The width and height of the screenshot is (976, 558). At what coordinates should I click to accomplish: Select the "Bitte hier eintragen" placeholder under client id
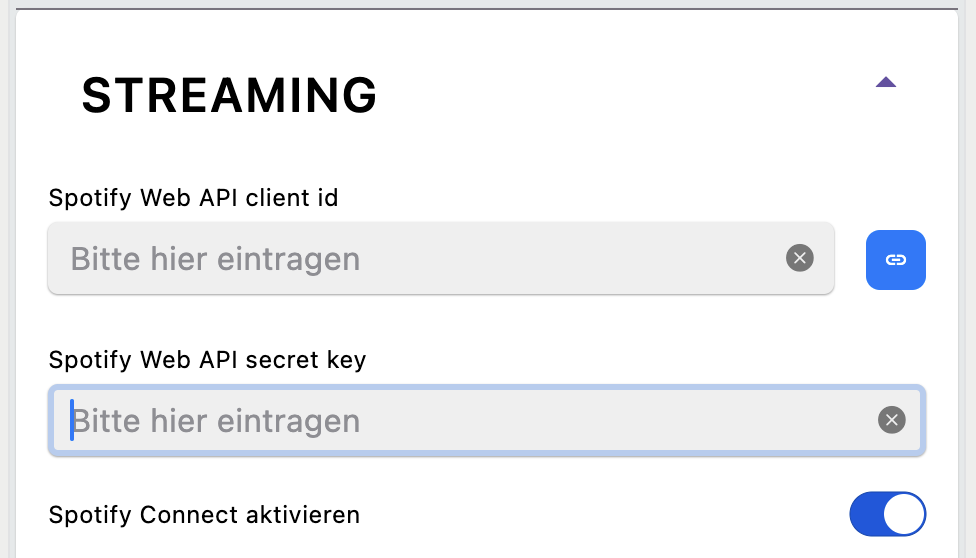[215, 260]
